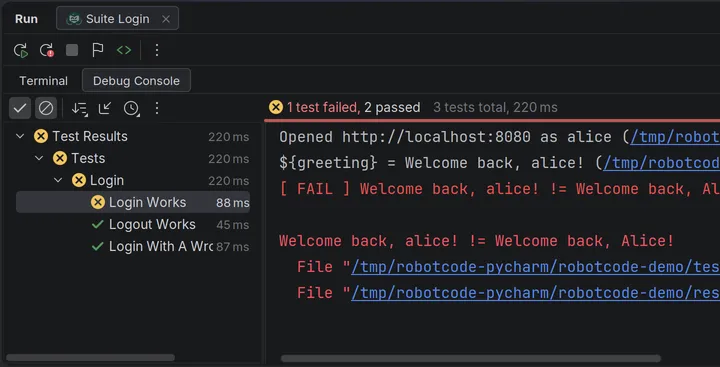Click the failed status icon in summary

click(x=276, y=107)
